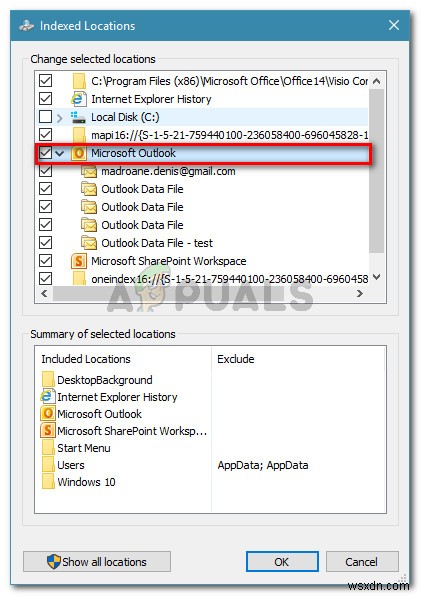Select DesktopBackground in the summary list
Image resolution: width=421 pixels, height=596 pixels.
[105, 380]
